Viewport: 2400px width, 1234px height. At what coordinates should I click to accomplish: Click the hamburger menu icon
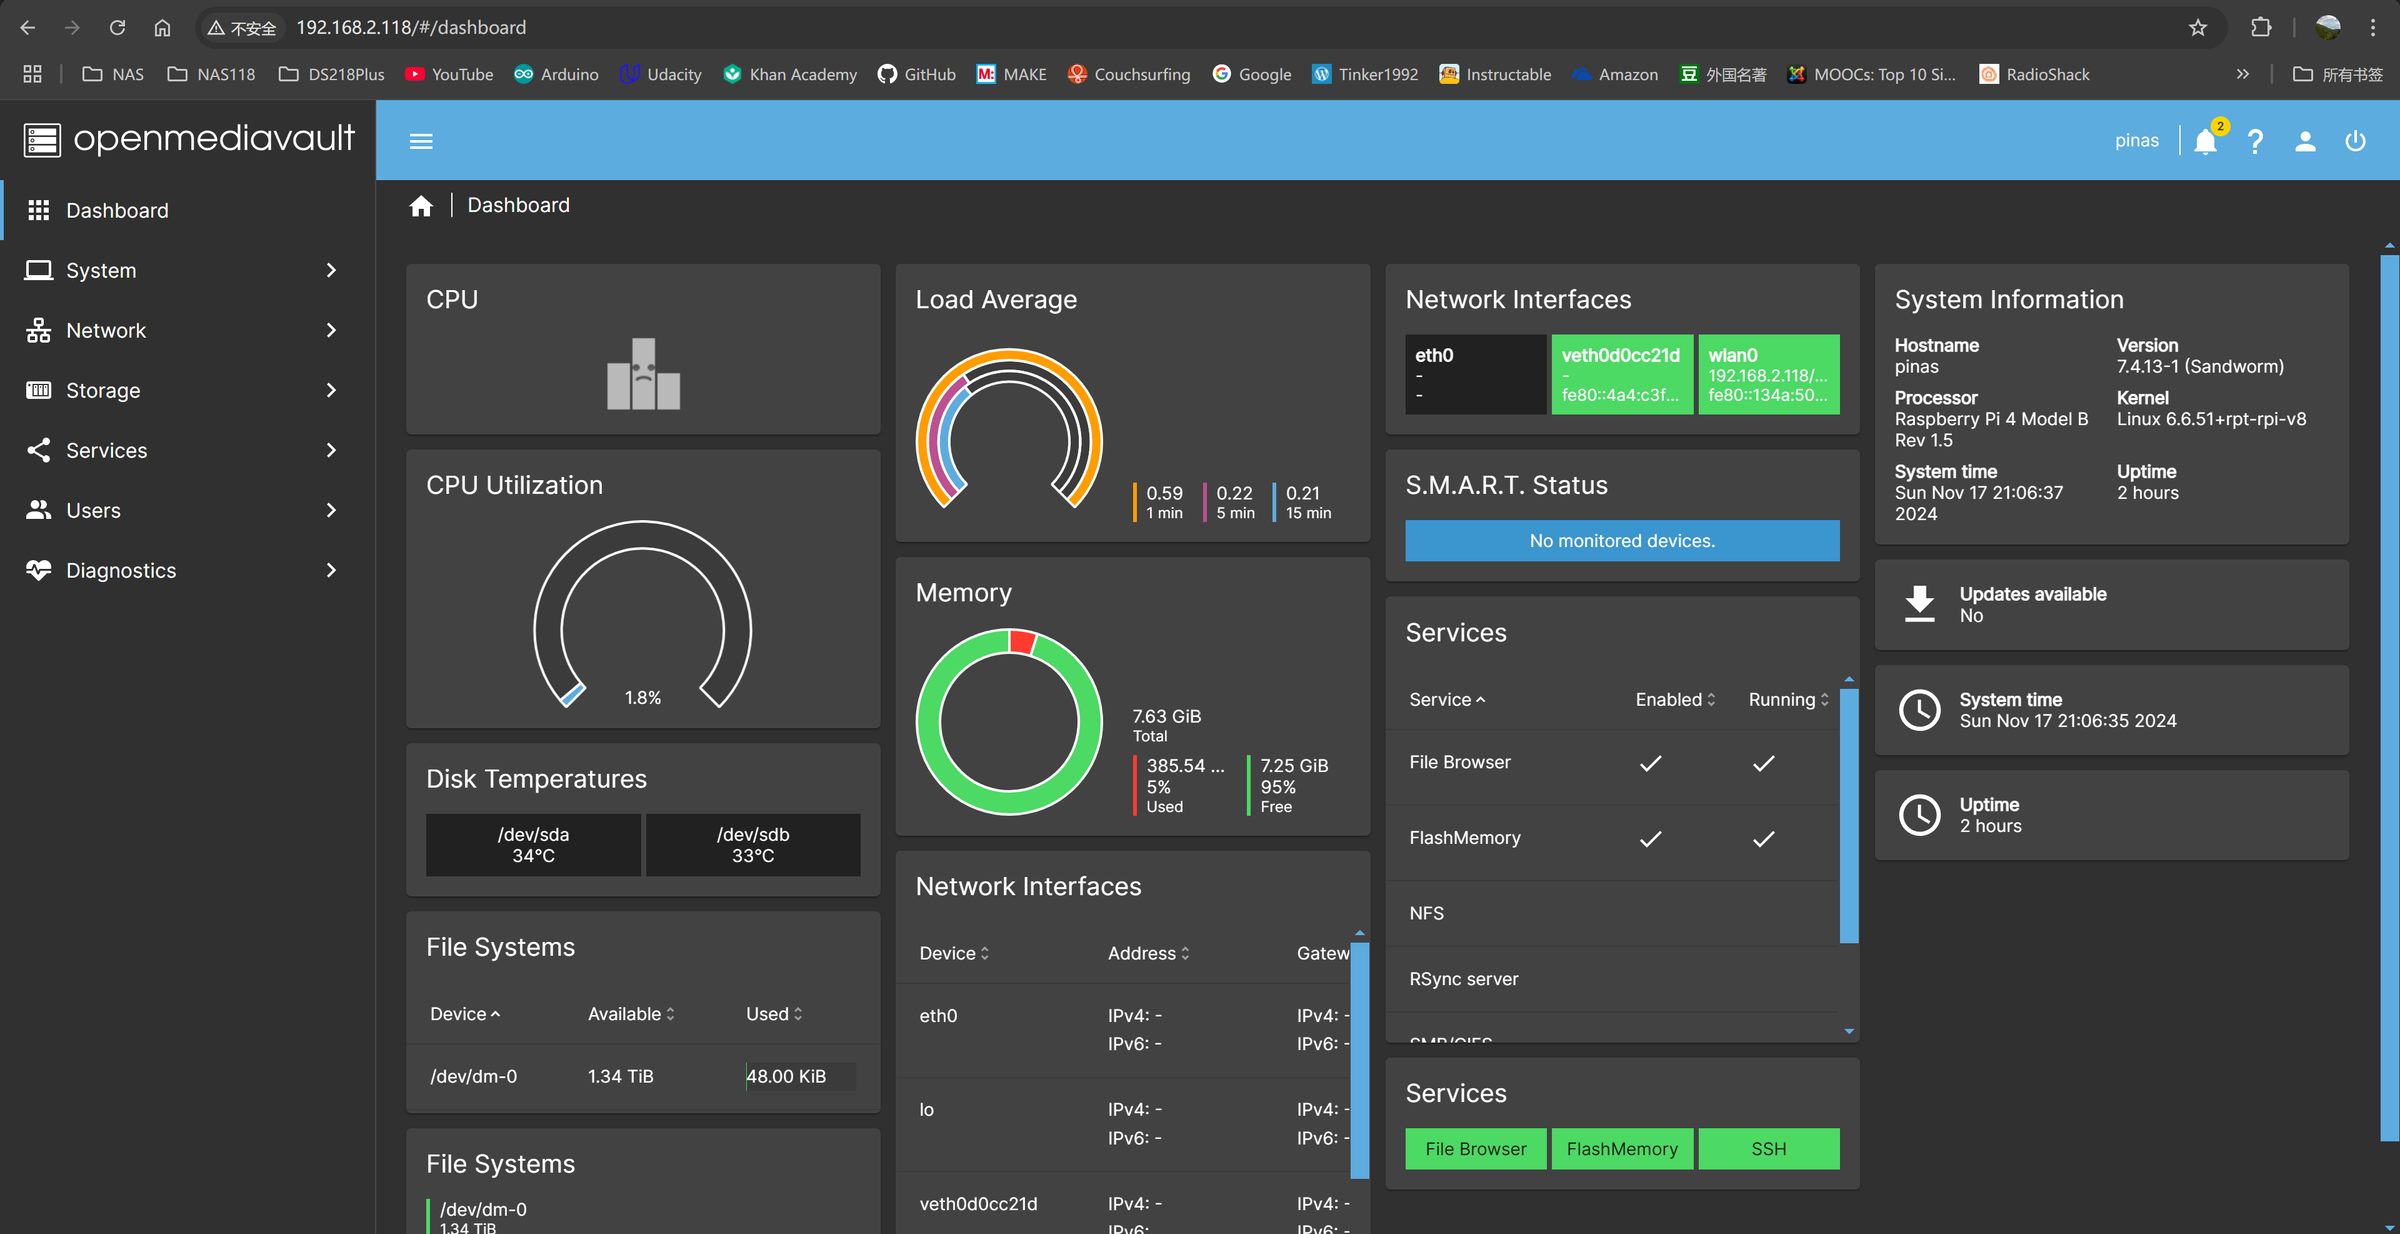click(x=421, y=141)
